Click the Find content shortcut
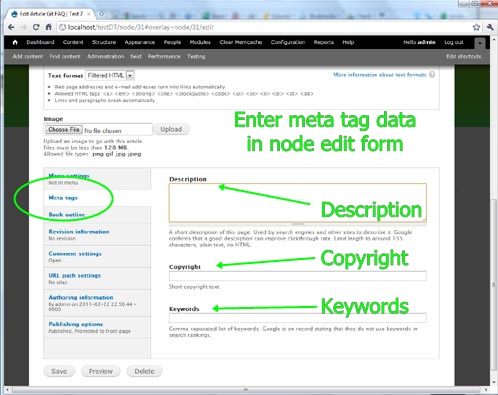 tap(65, 56)
